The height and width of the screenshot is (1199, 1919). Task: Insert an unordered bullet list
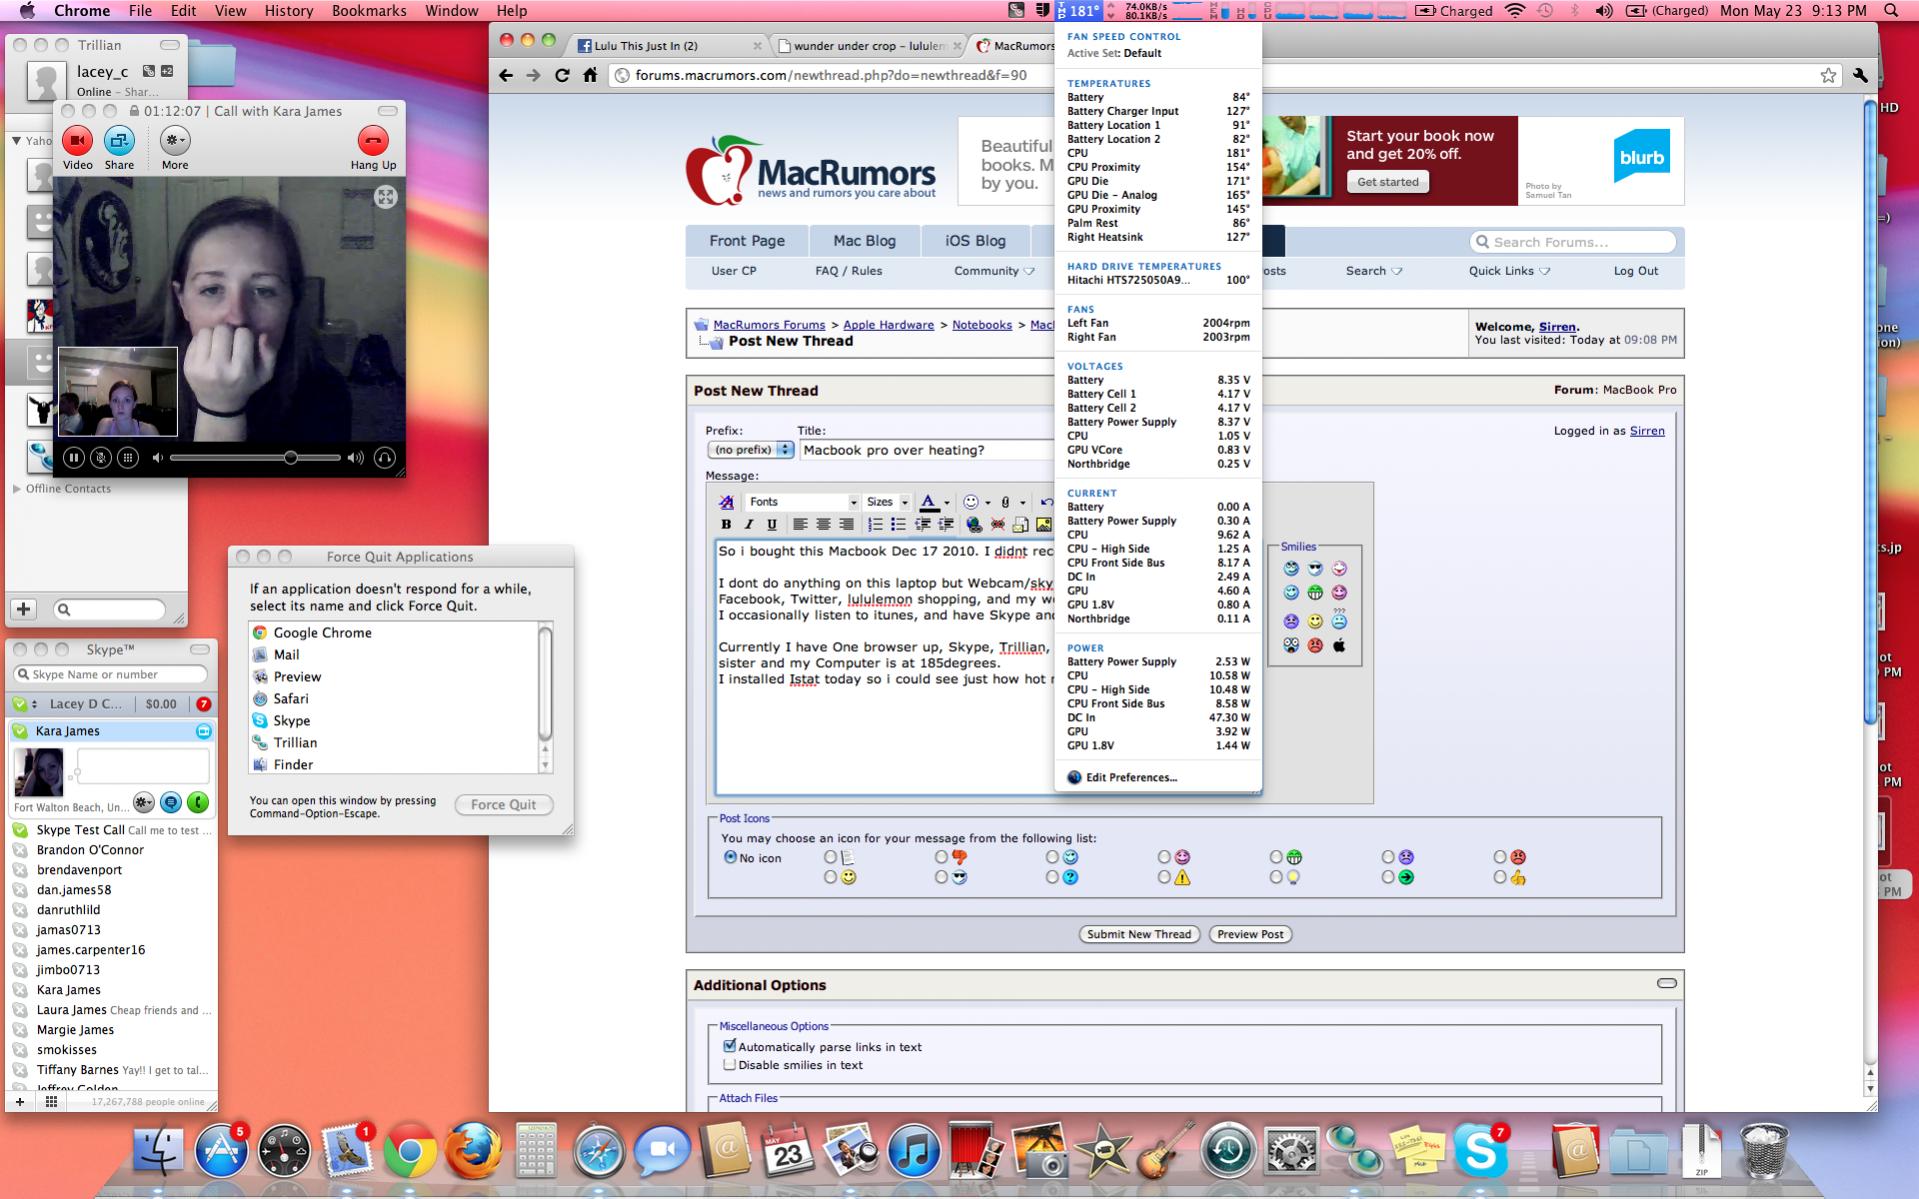pyautogui.click(x=898, y=524)
